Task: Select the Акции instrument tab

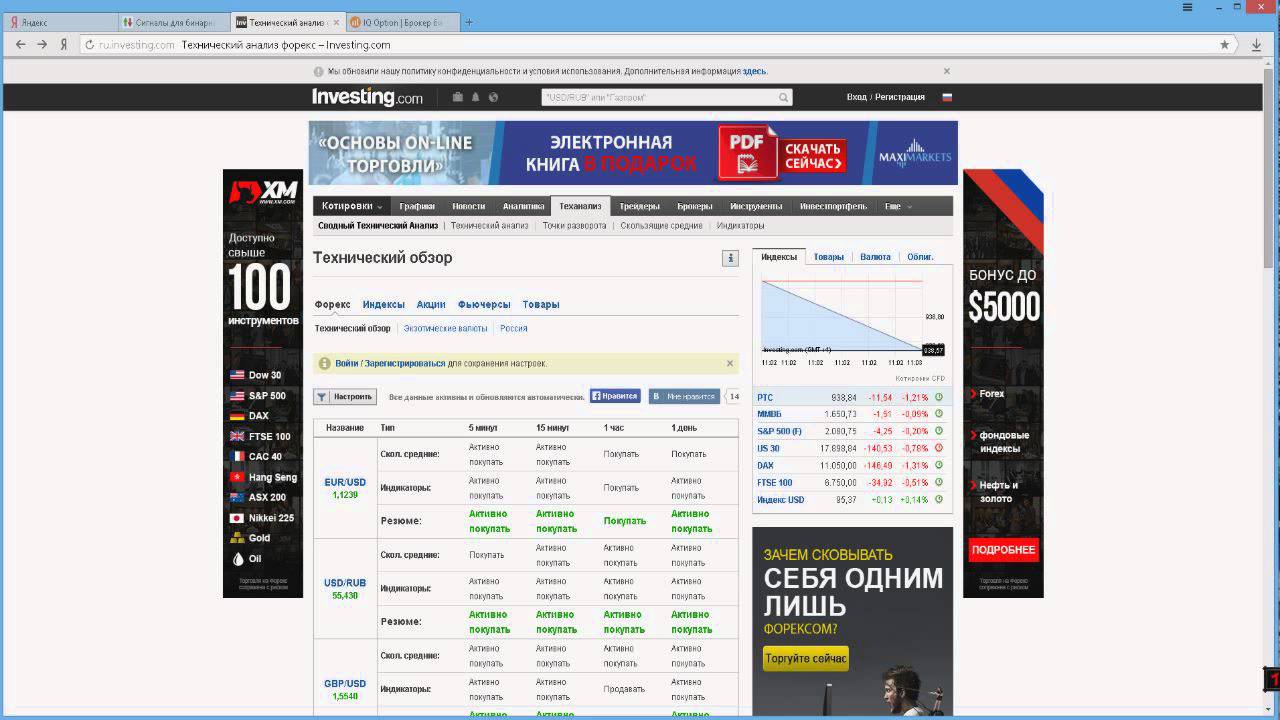Action: [x=431, y=304]
